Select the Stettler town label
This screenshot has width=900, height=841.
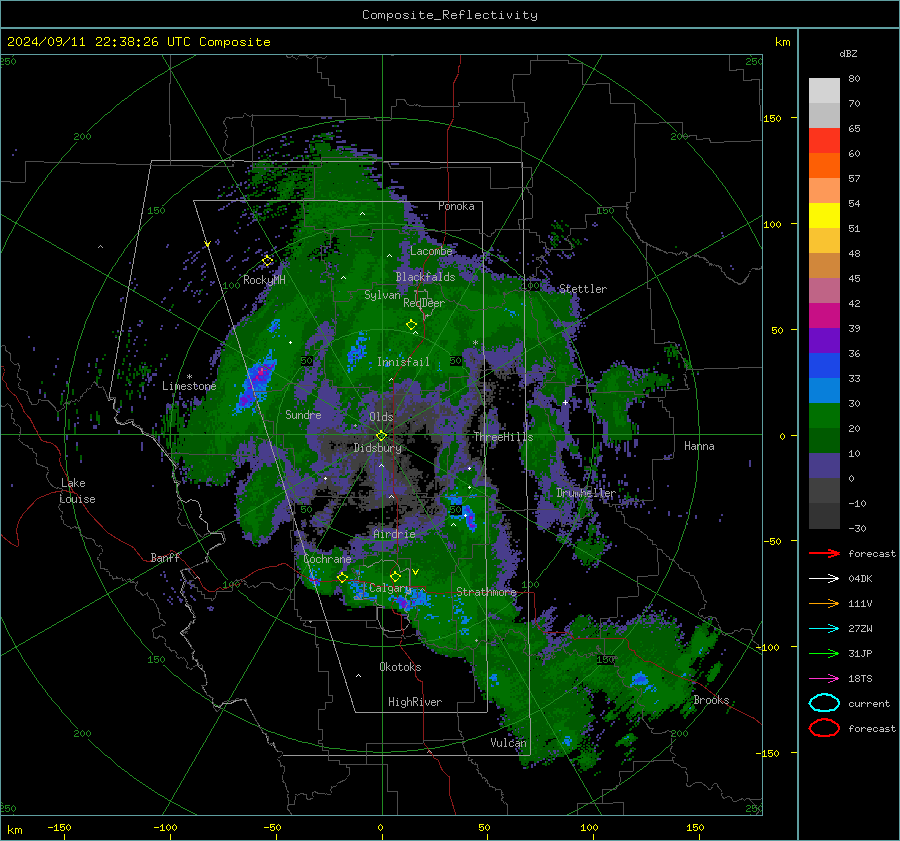tap(583, 289)
